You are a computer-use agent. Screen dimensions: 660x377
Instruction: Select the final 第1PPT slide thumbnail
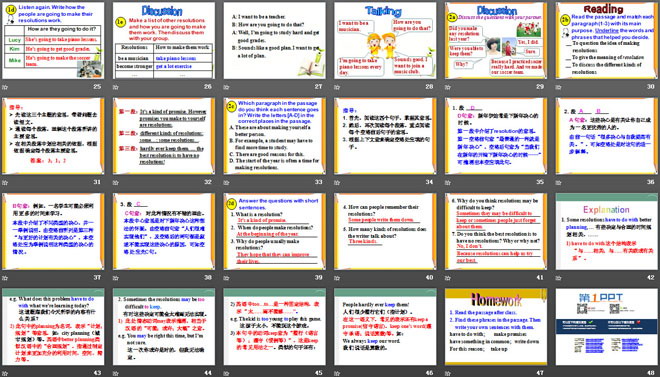tap(607, 327)
